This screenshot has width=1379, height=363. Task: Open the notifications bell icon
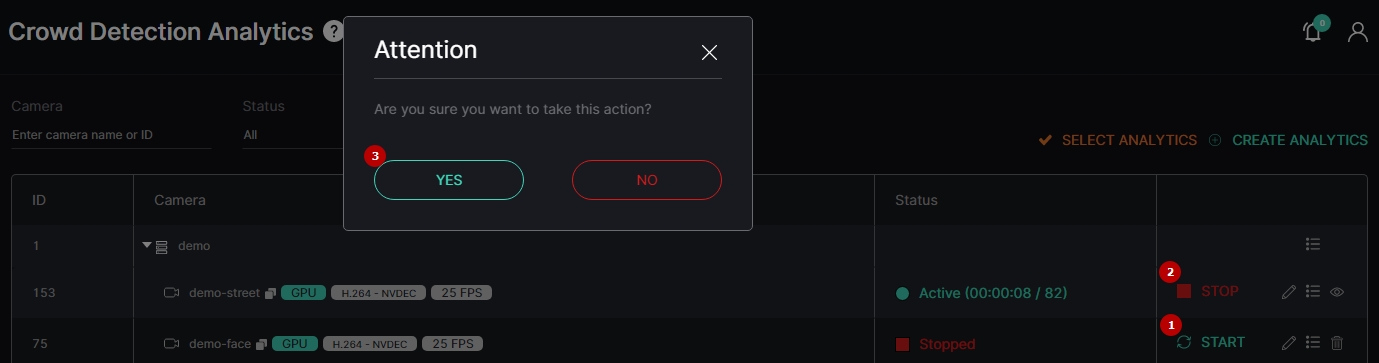(x=1313, y=32)
